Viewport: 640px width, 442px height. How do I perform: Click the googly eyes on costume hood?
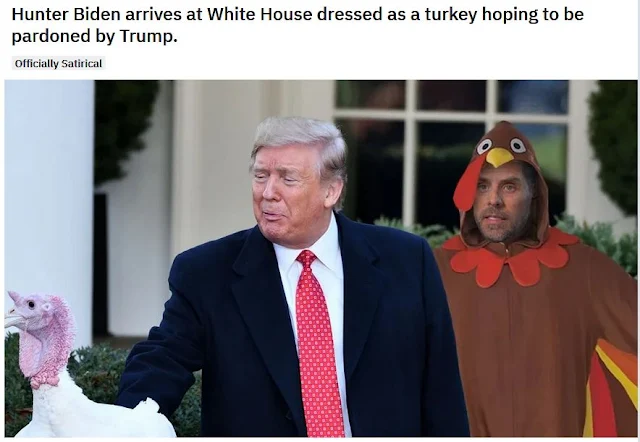(x=501, y=145)
